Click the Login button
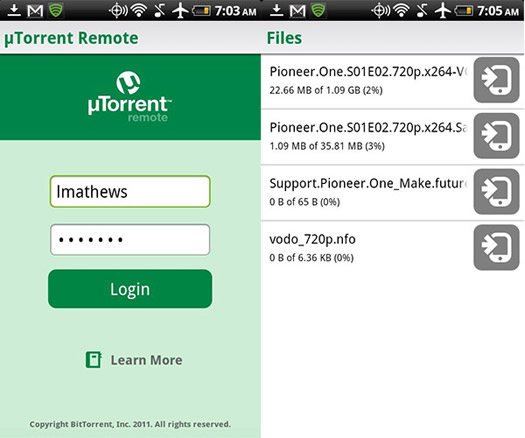Image resolution: width=525 pixels, height=438 pixels. click(130, 289)
